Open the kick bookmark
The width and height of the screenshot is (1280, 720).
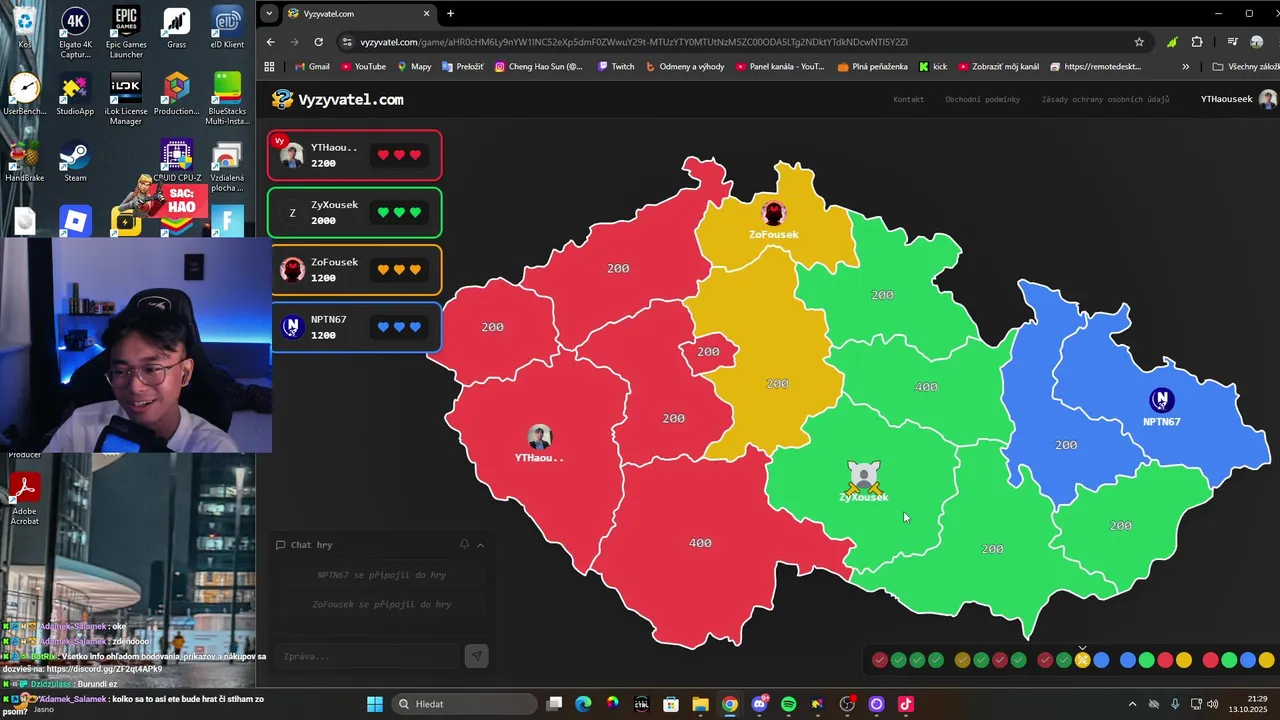pos(932,67)
